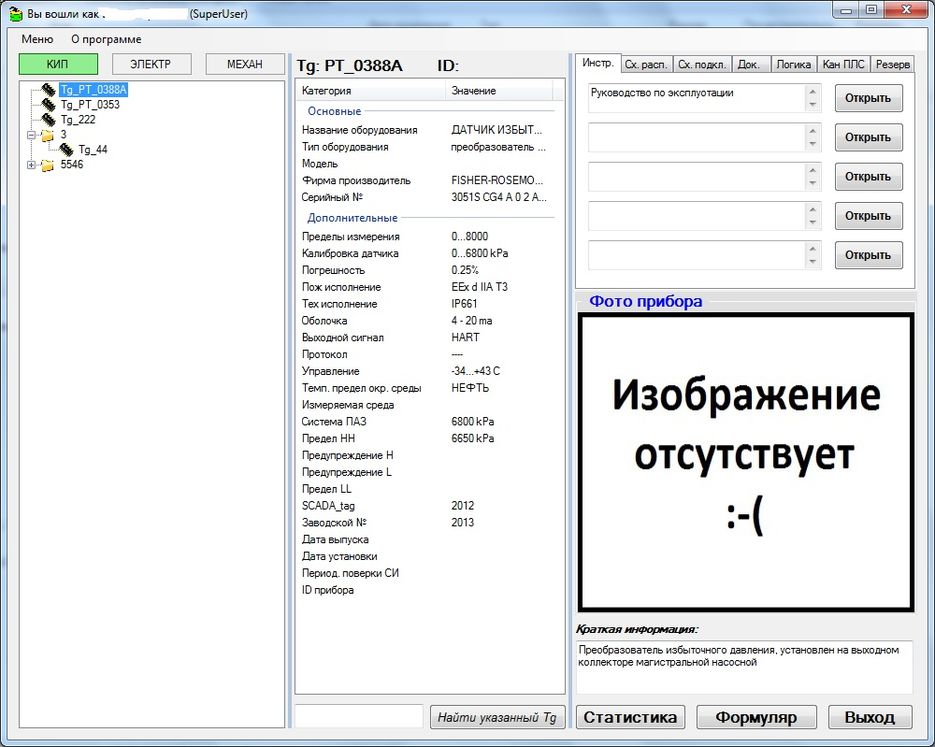Screen dimensions: 935x747
Task: Click the 5546 folder icon
Action: click(x=47, y=165)
